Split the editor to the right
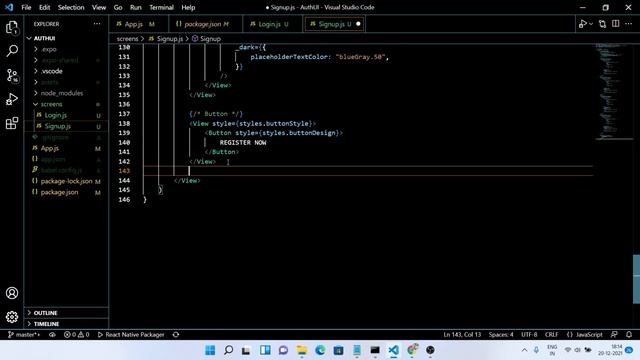 [616, 24]
